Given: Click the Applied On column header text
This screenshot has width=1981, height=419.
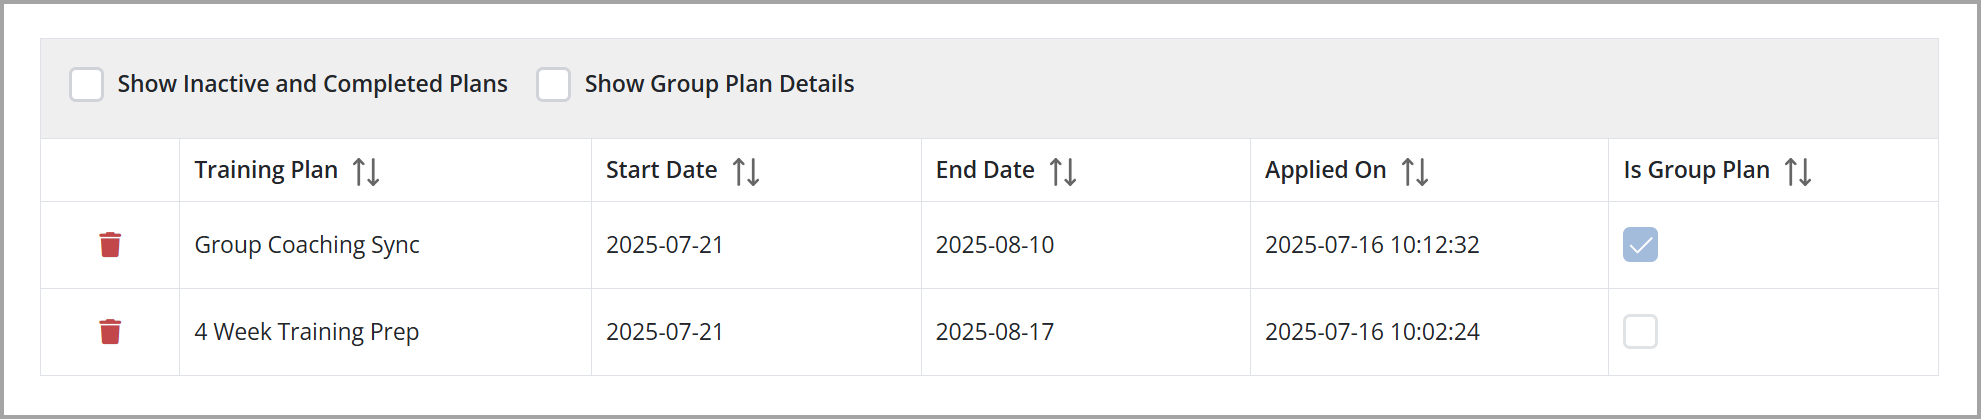Looking at the screenshot, I should tap(1325, 170).
